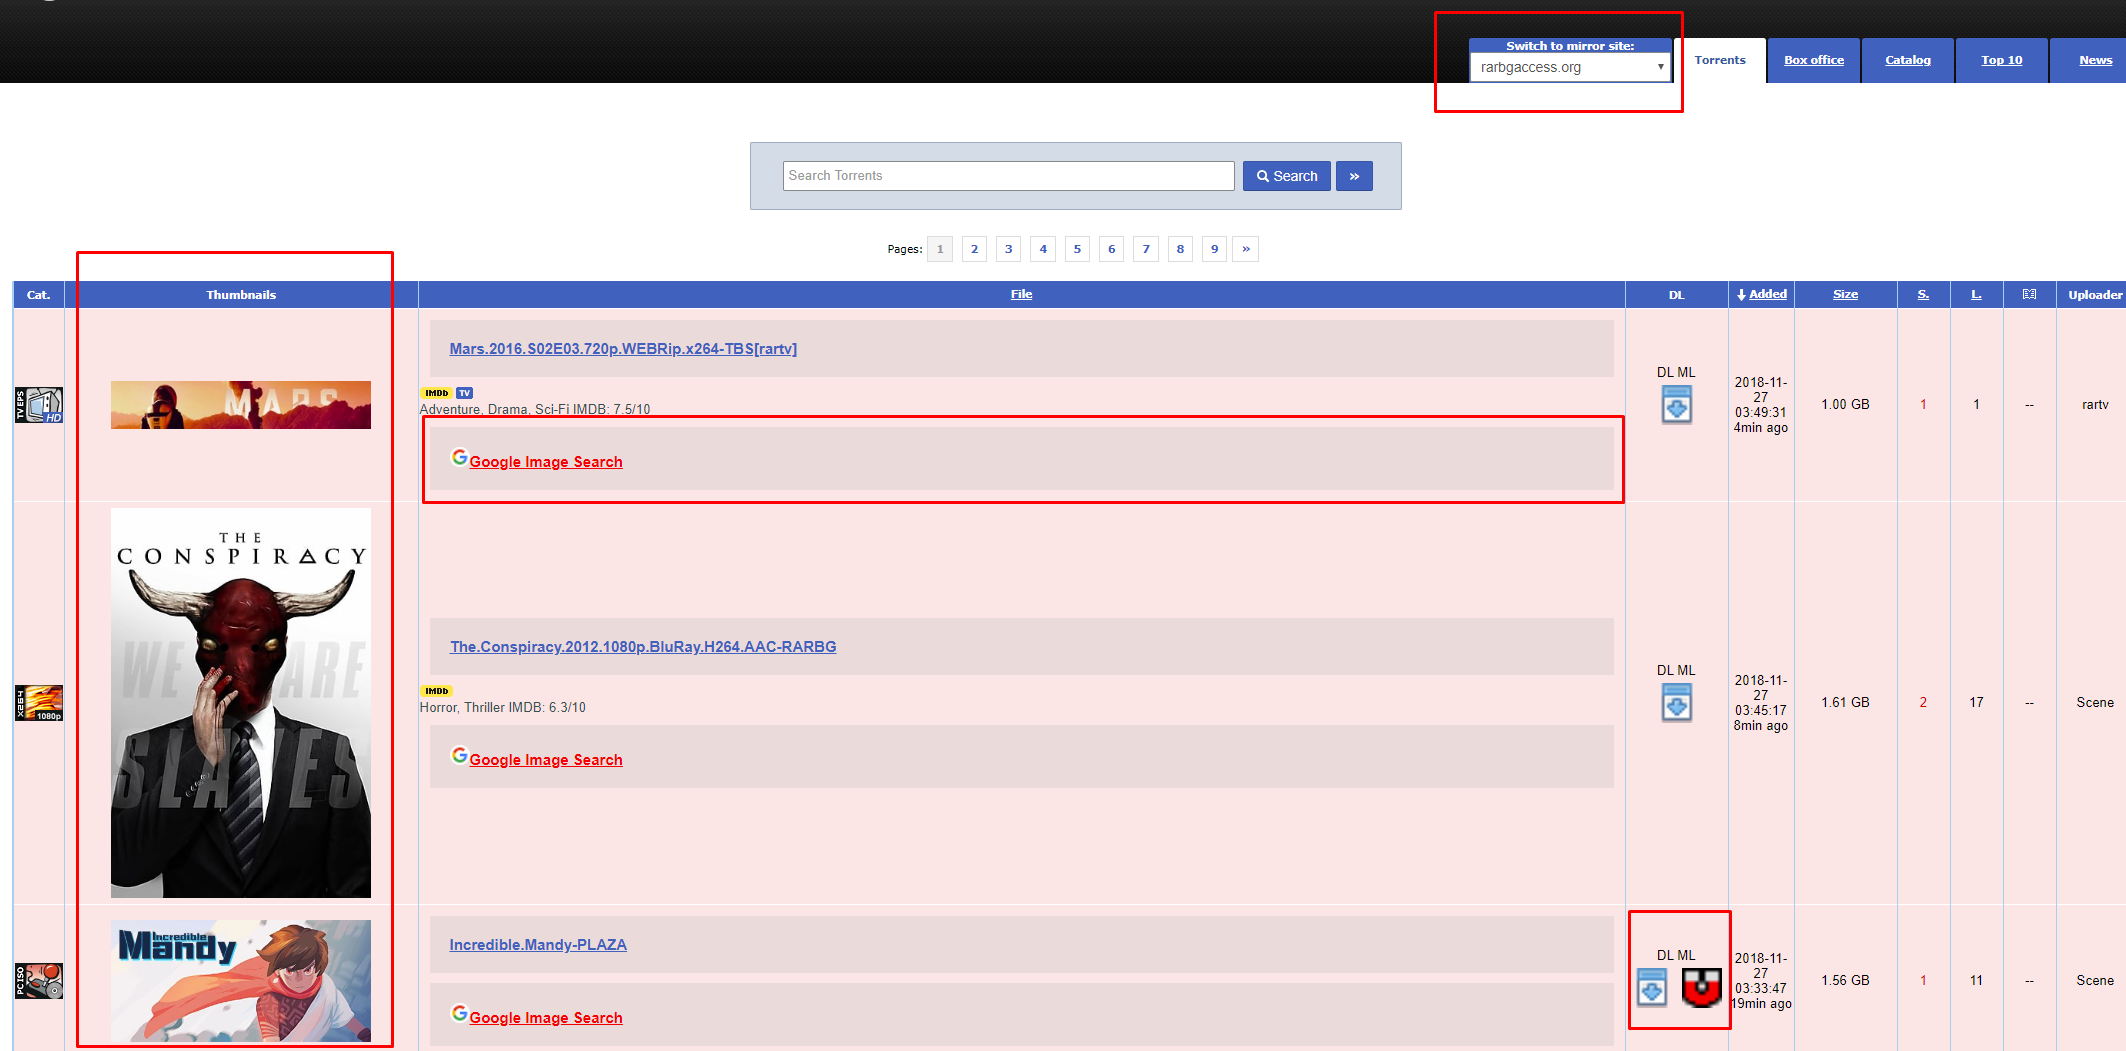Screen dimensions: 2126x1051
Task: Click the comments column header icon
Action: [2029, 294]
